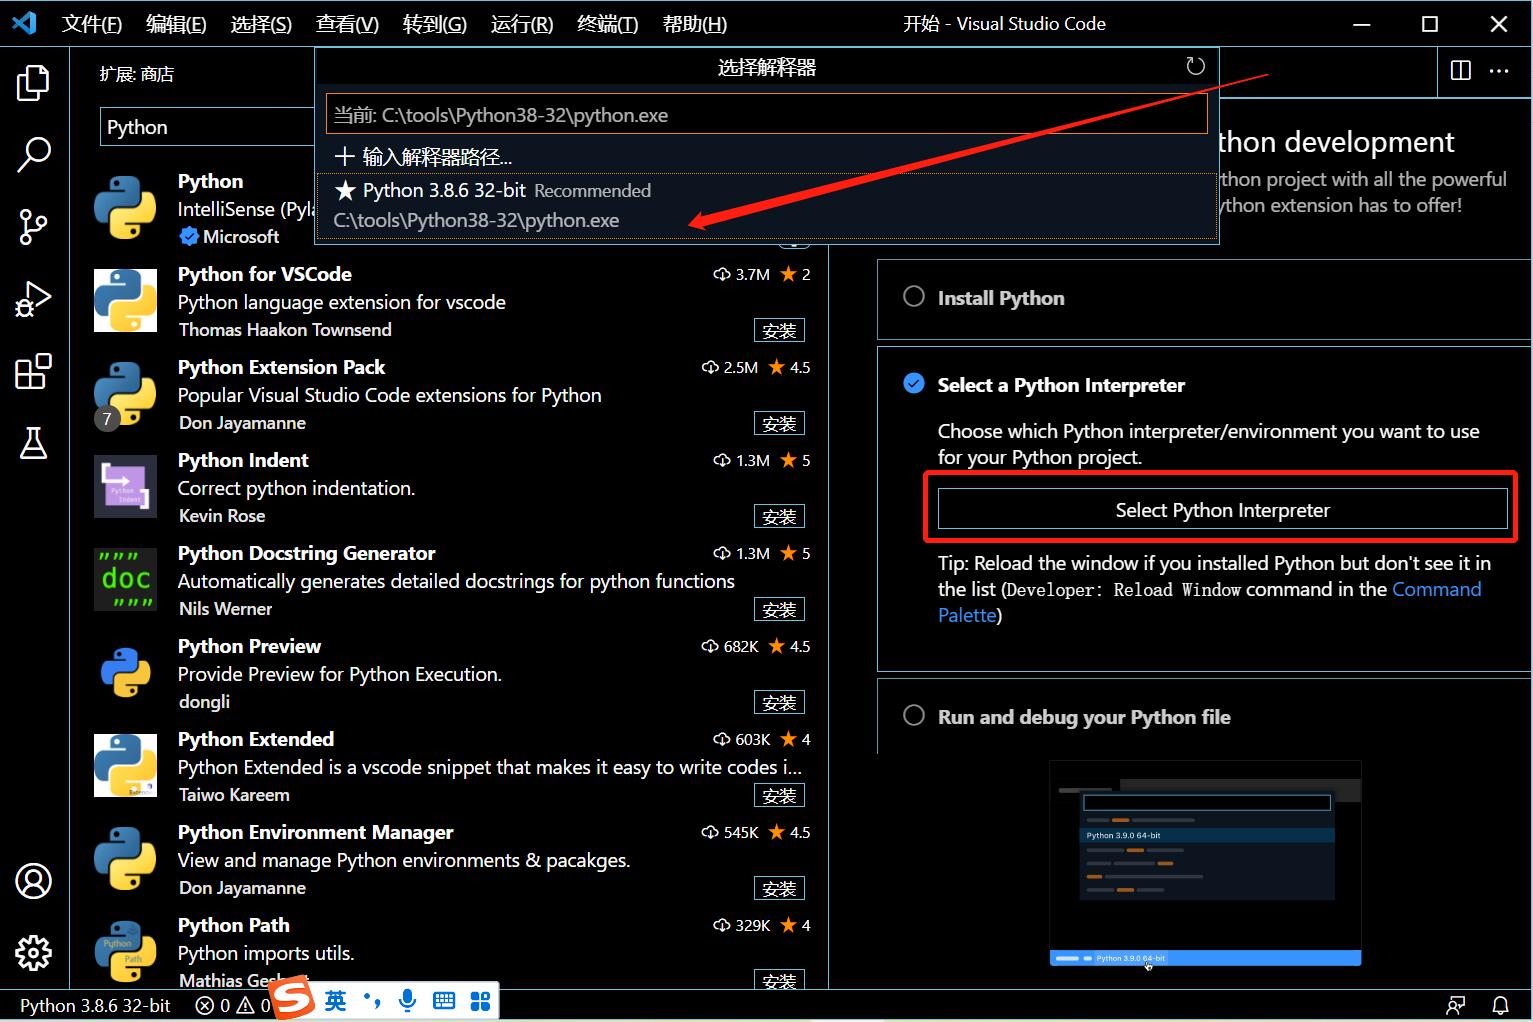The width and height of the screenshot is (1533, 1022).
Task: Open the 终端(T) menu
Action: [608, 24]
